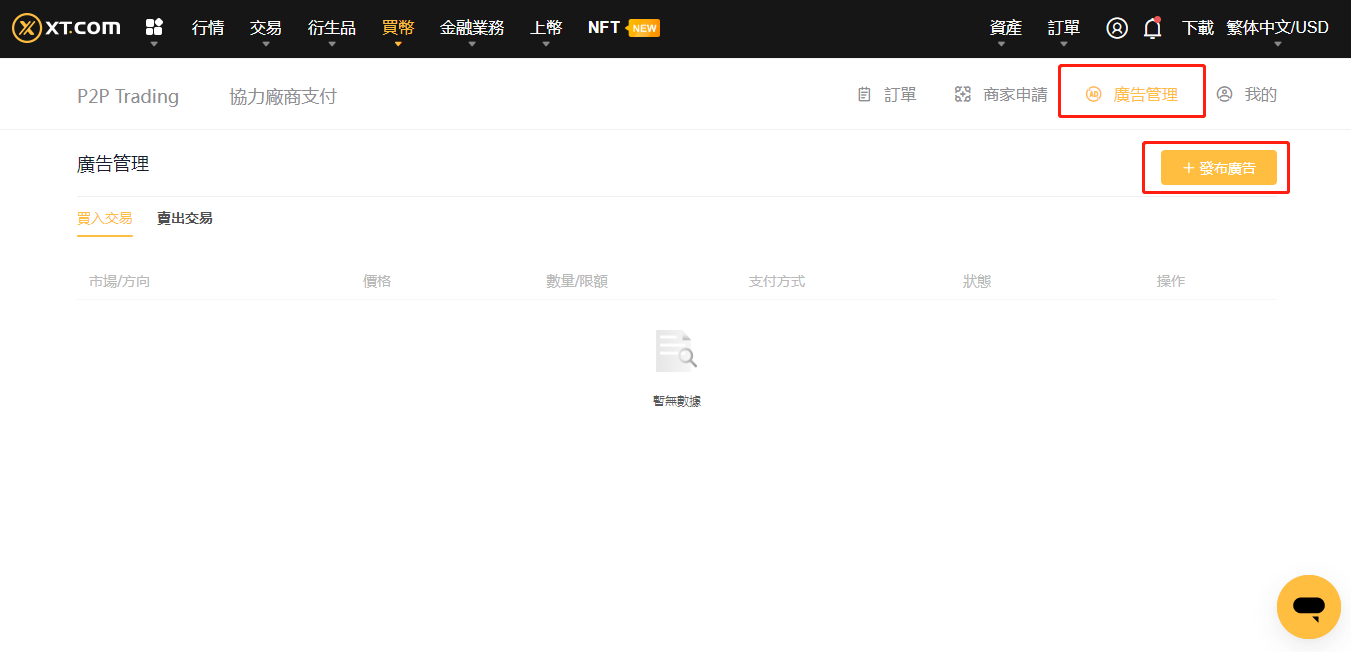
Task: Click the 暫無數據 empty state text
Action: click(677, 401)
